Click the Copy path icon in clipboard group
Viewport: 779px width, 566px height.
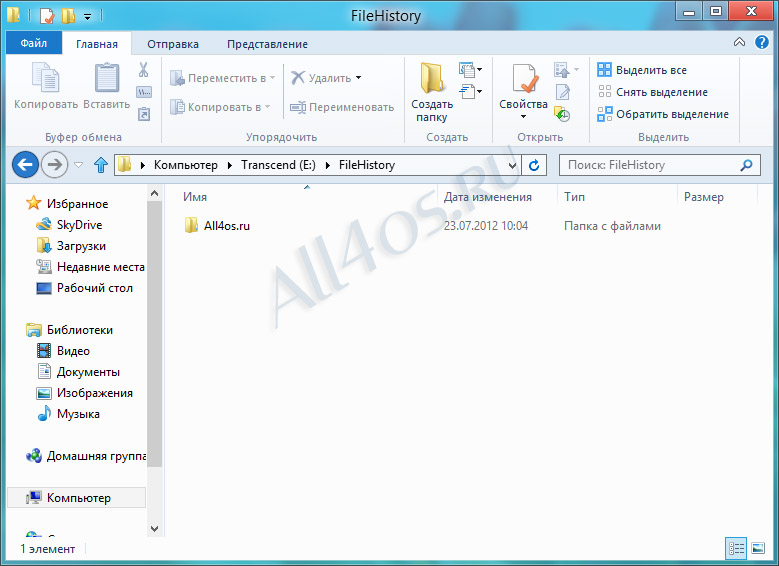tap(144, 92)
